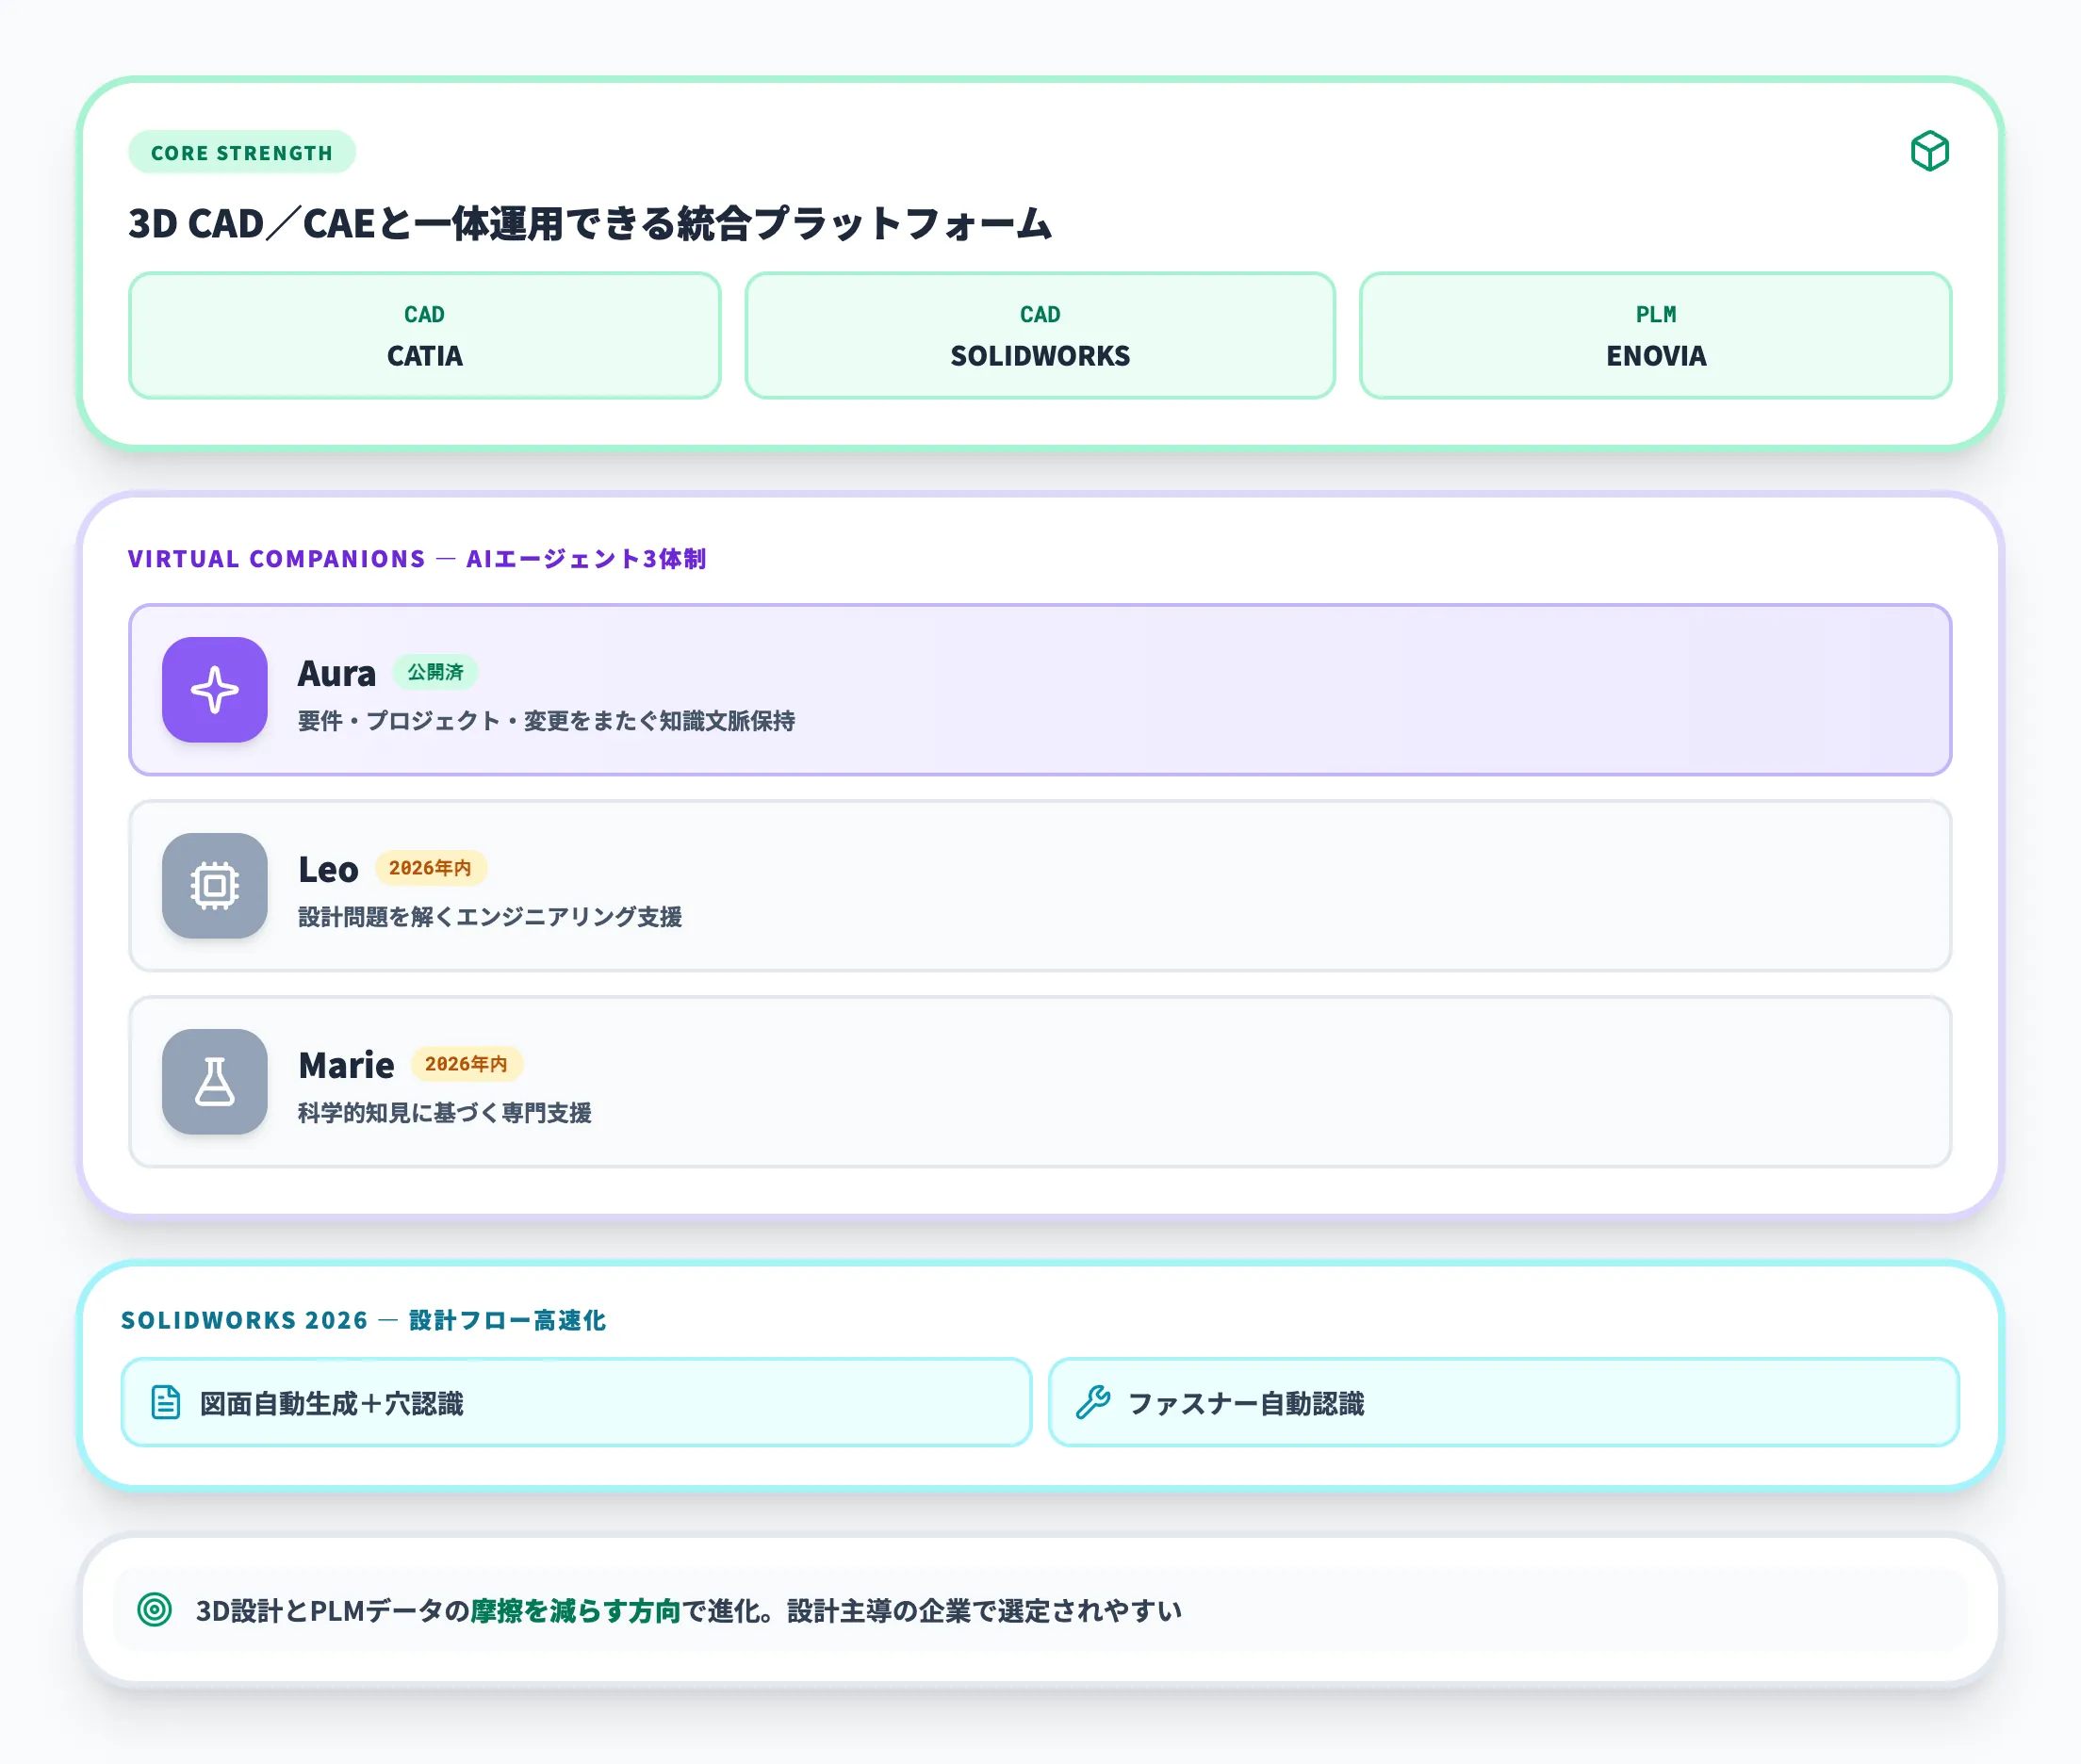Click the document icon beside 図面自動生成
Image resolution: width=2081 pixels, height=1764 pixels.
166,1402
